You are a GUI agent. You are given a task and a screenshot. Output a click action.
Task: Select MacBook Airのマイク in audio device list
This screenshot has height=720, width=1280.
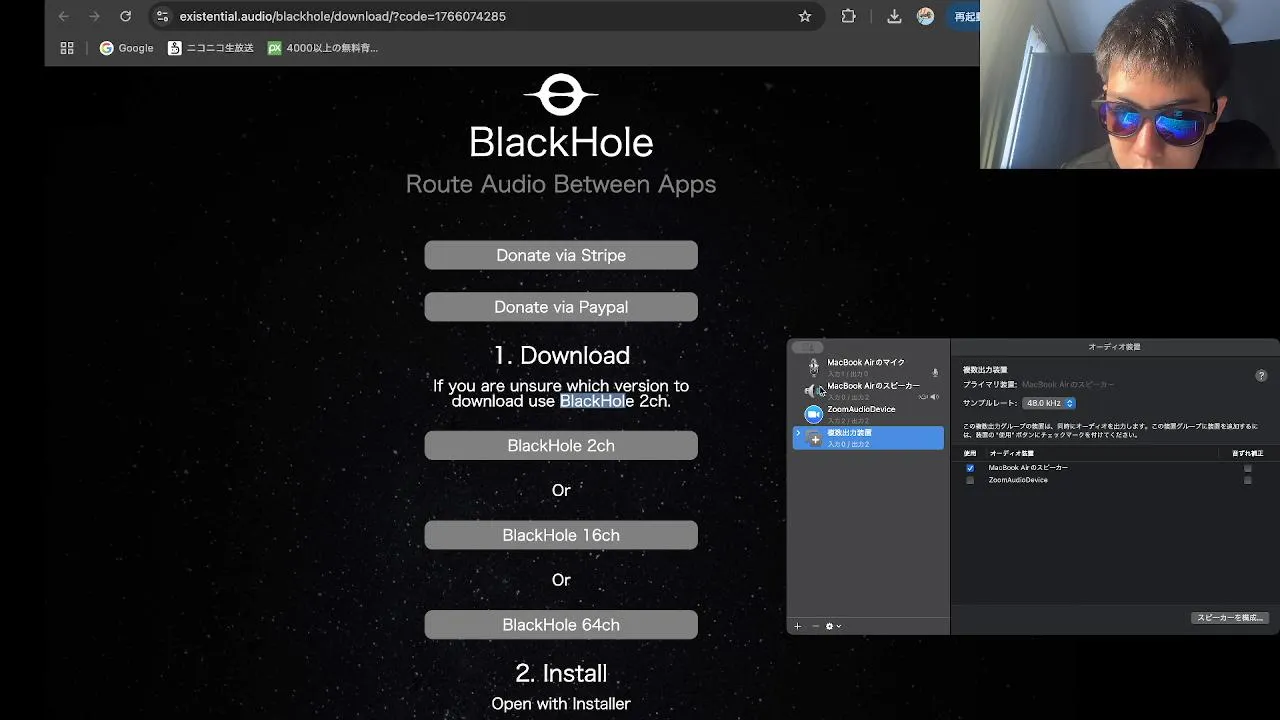click(x=868, y=366)
